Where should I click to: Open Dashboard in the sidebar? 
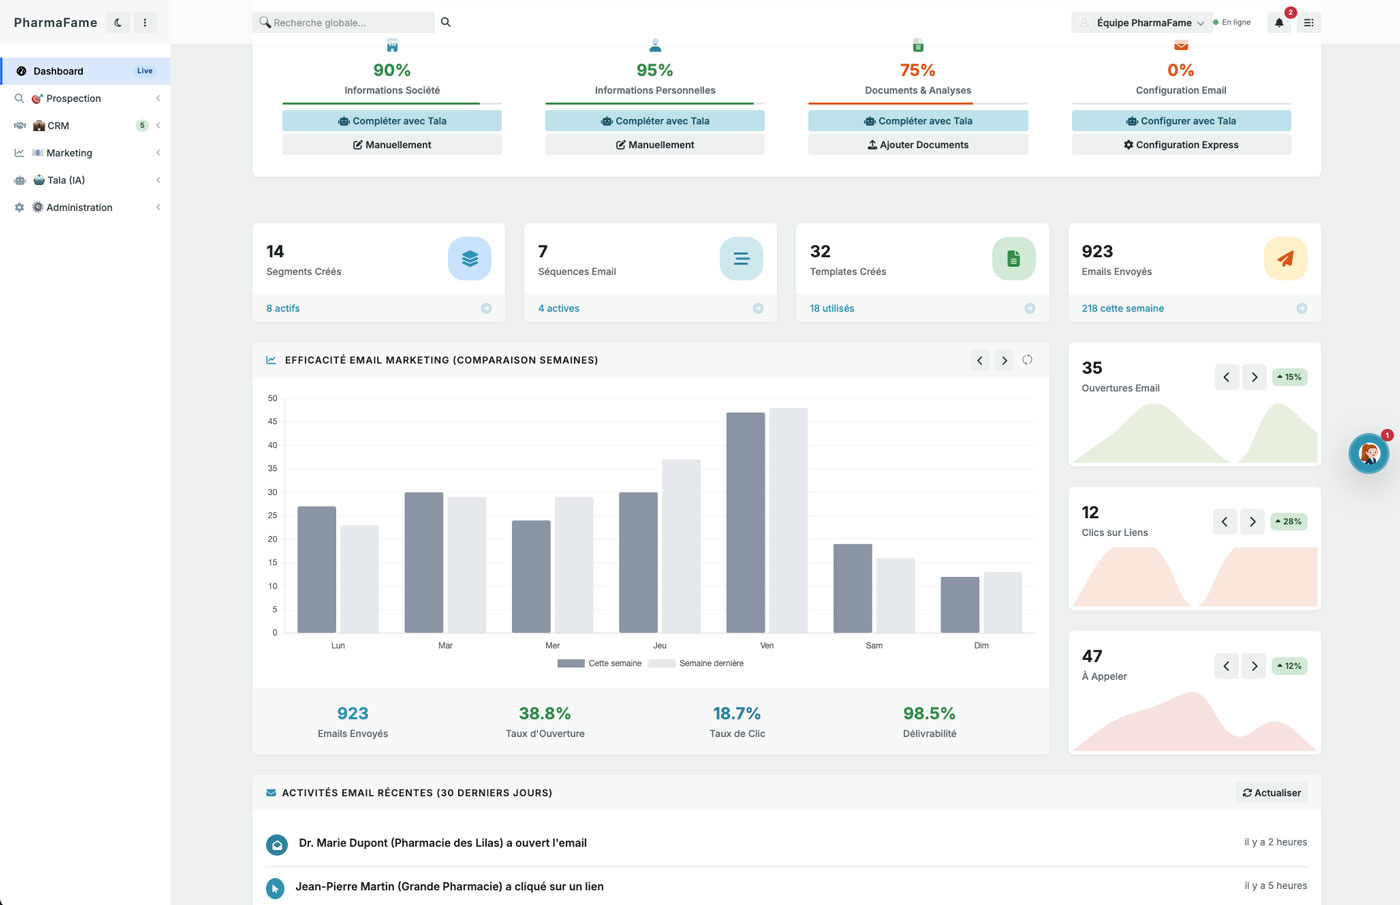[85, 71]
